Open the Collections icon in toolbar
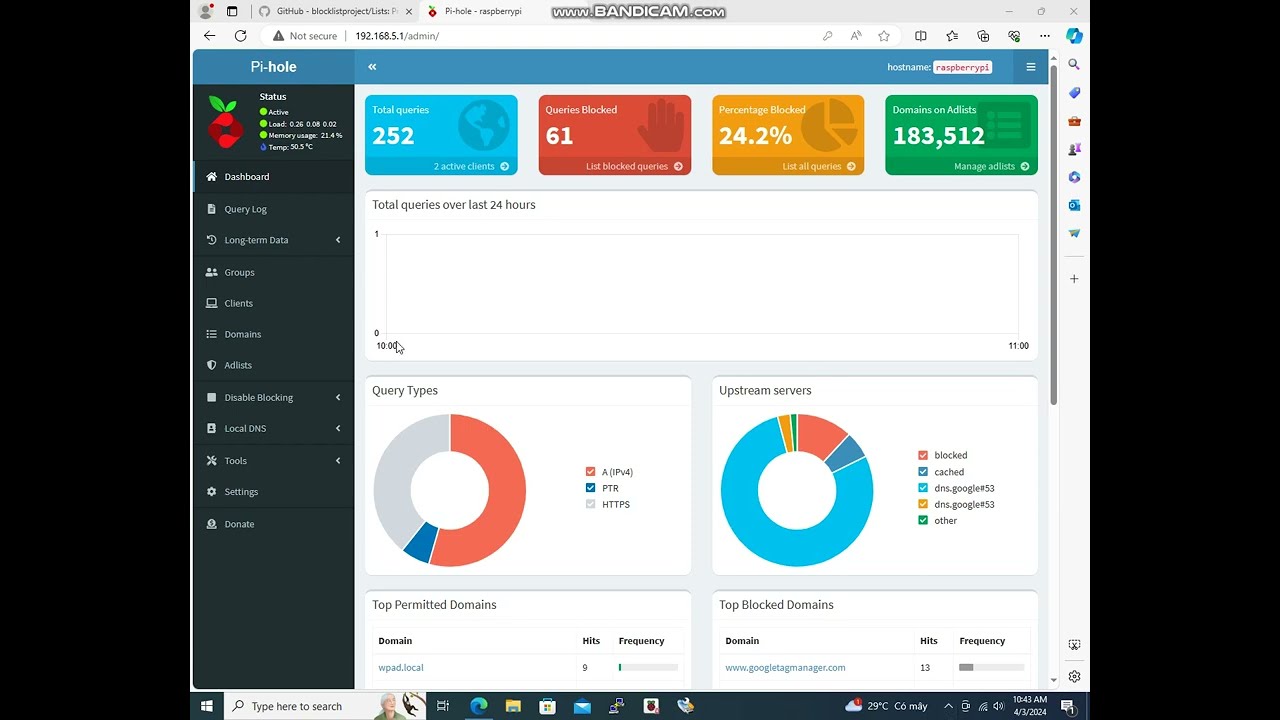Viewport: 1280px width, 720px height. click(983, 36)
